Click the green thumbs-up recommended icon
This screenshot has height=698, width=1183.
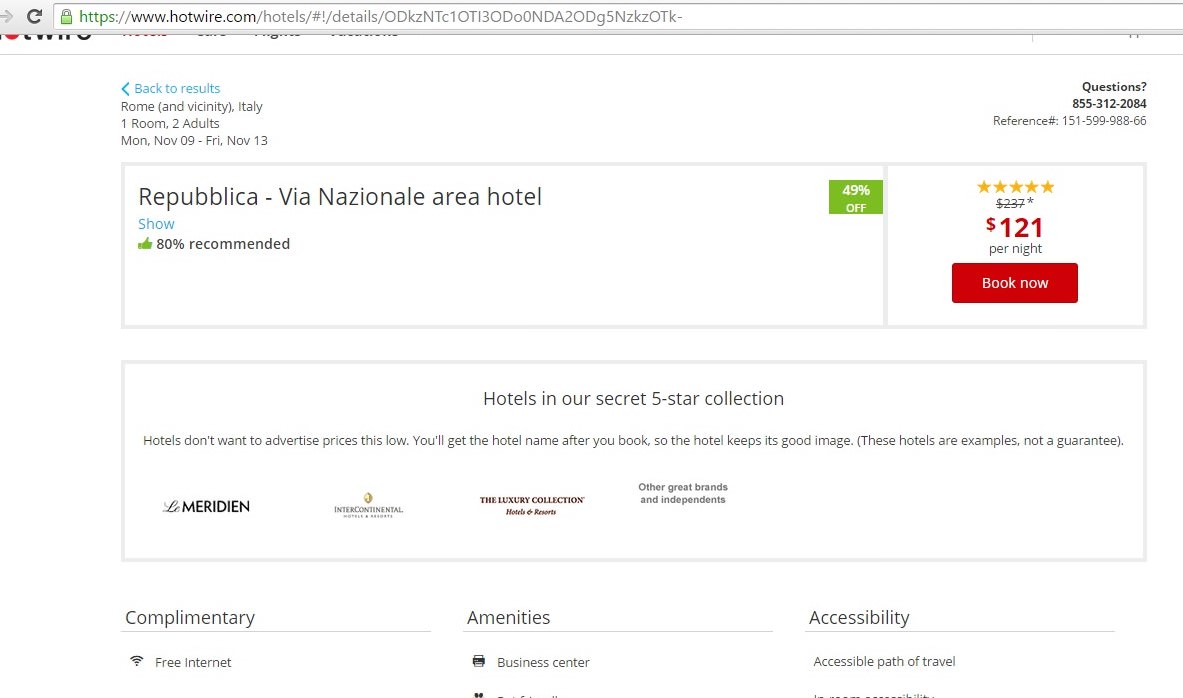click(x=145, y=244)
